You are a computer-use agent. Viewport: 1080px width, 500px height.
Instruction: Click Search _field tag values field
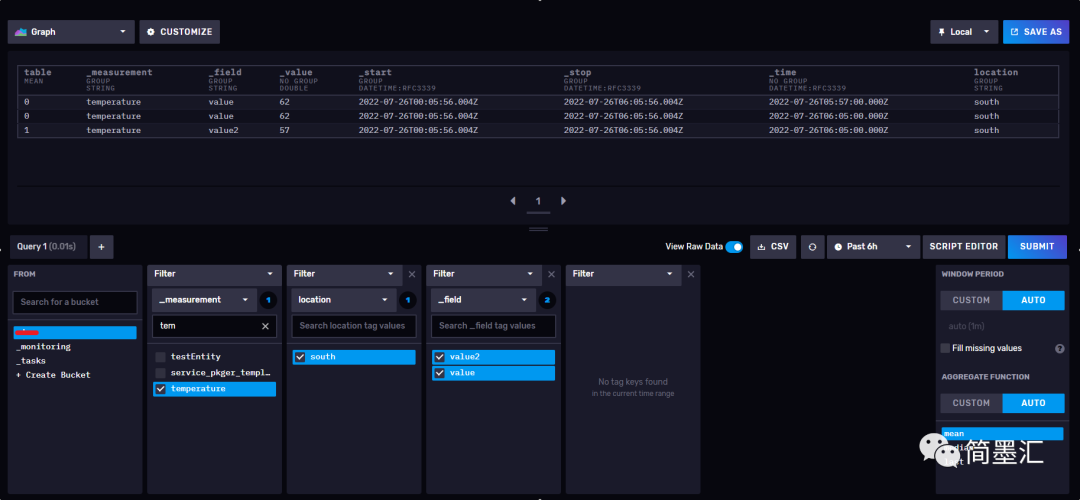(x=493, y=326)
